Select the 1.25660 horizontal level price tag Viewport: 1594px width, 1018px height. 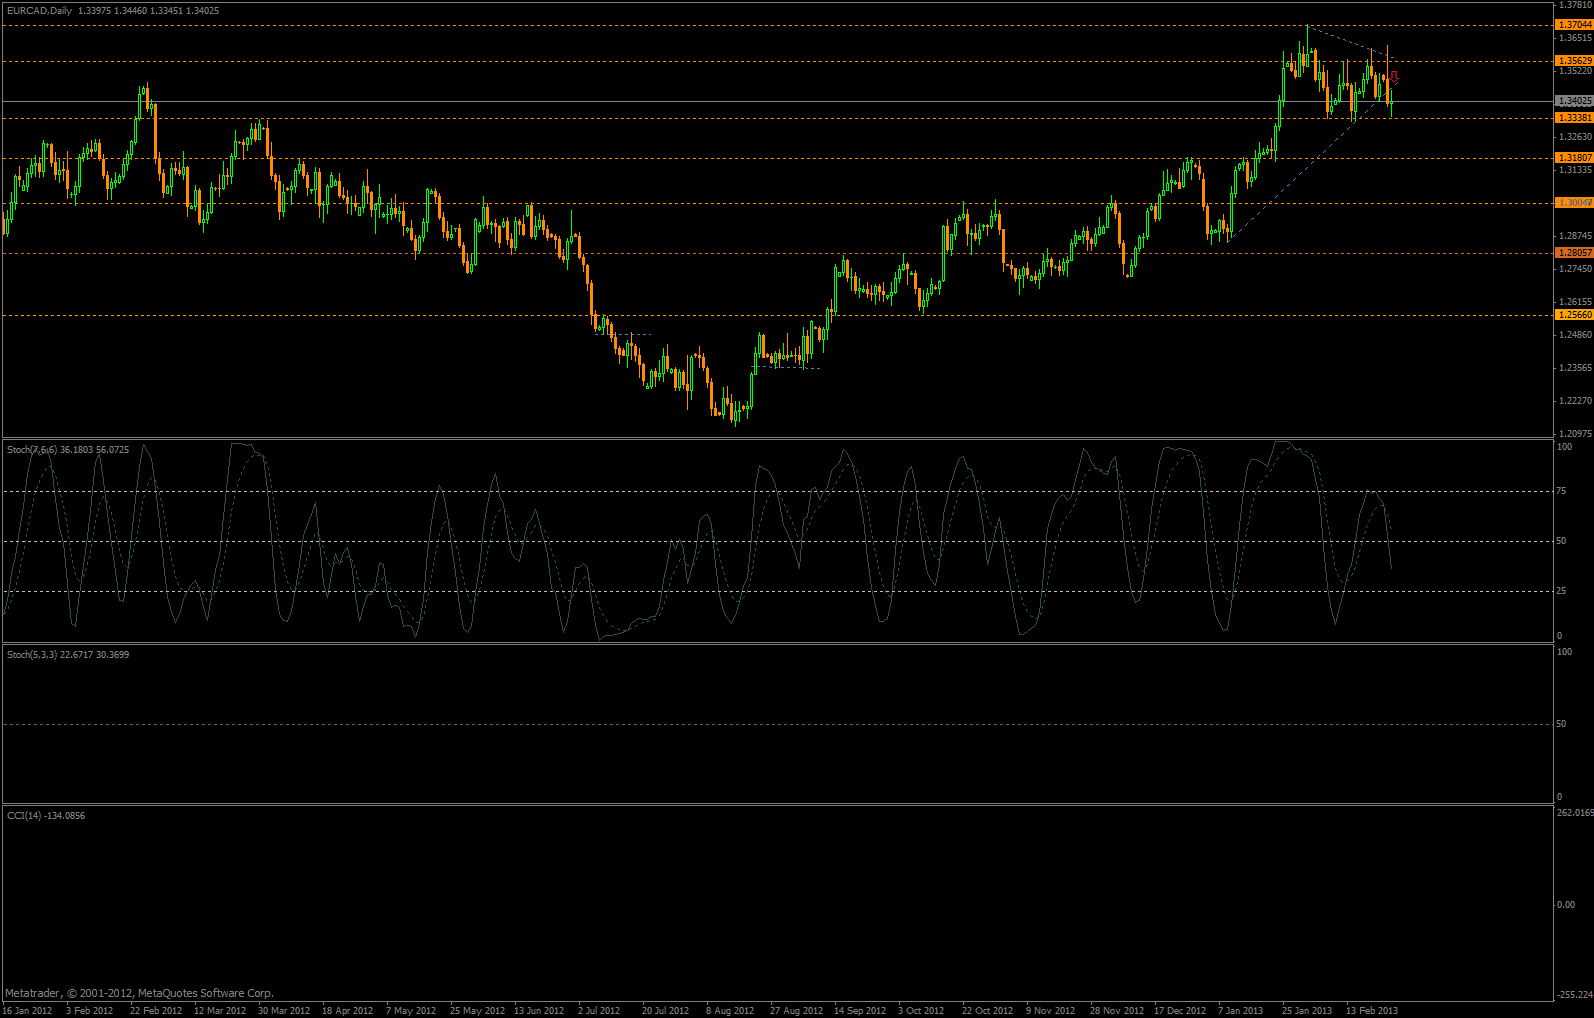point(1574,315)
